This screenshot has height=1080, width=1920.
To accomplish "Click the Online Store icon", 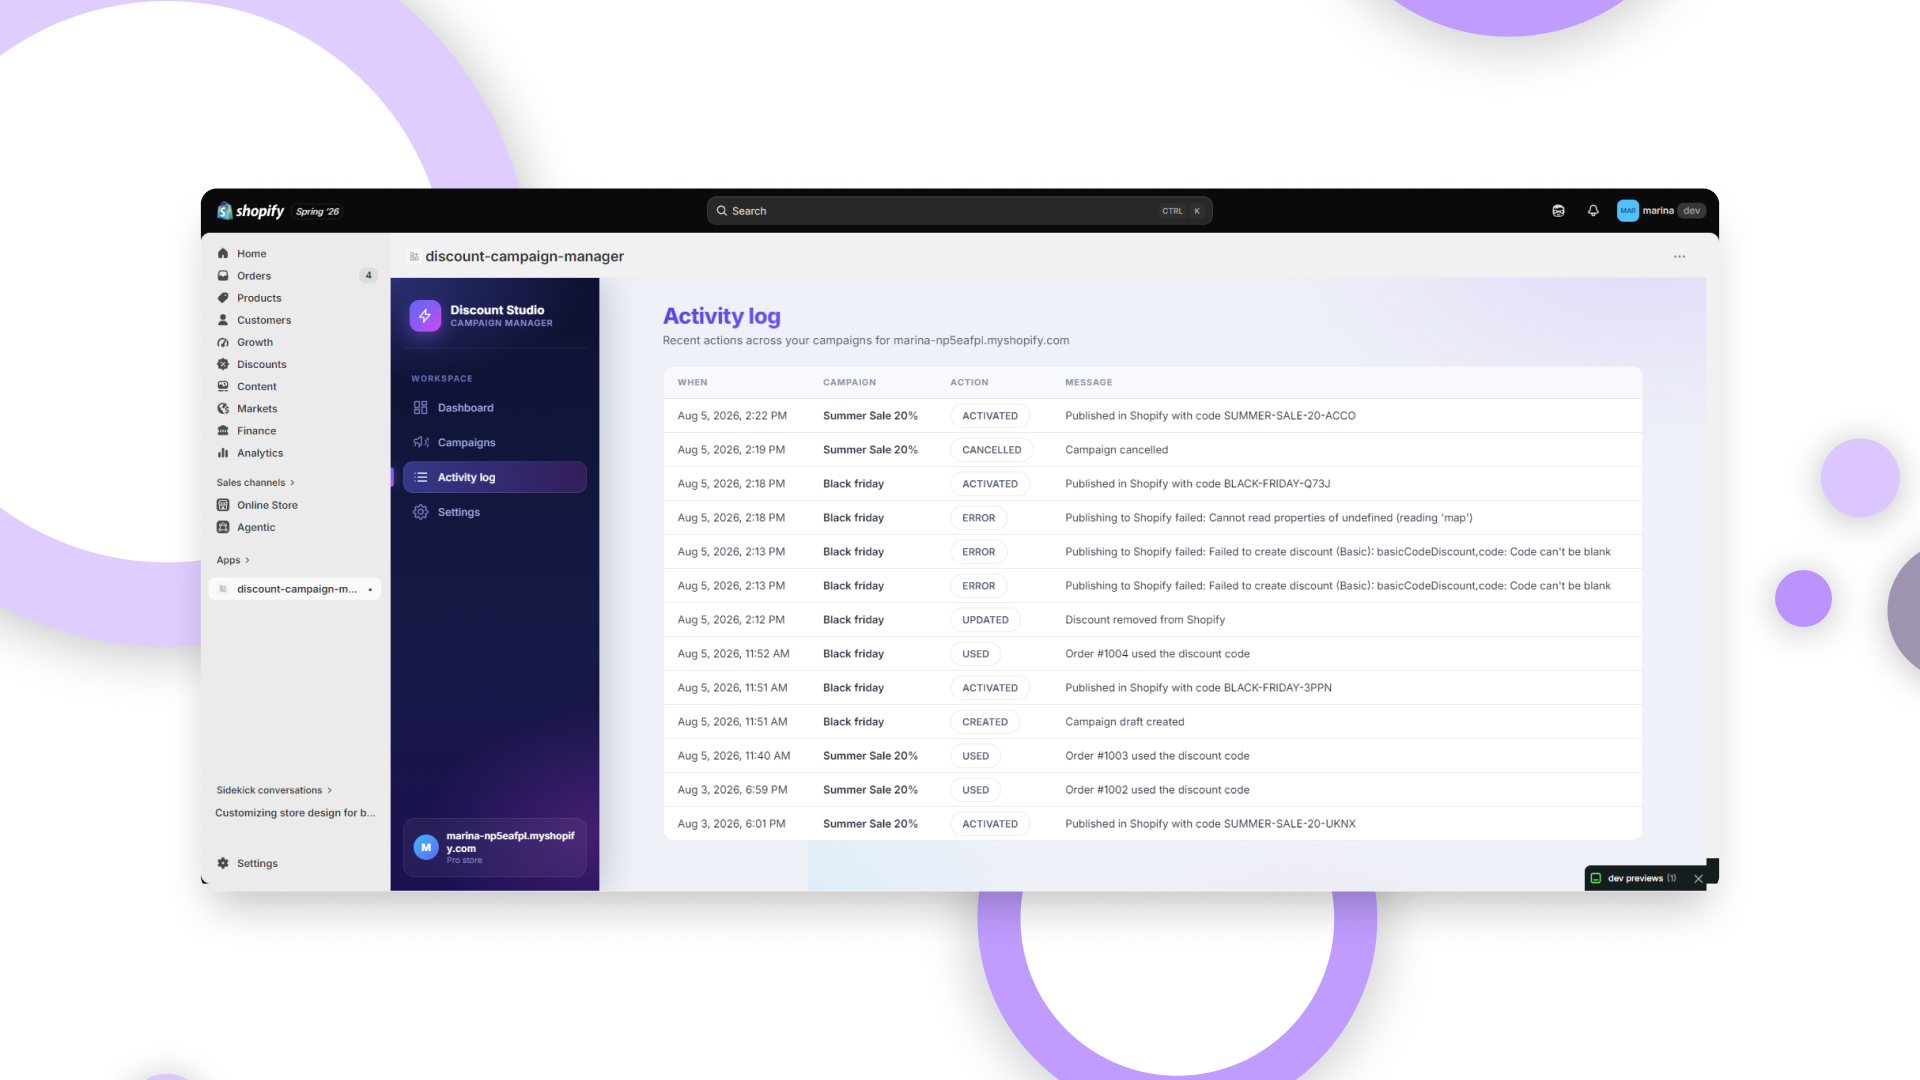I will point(223,505).
